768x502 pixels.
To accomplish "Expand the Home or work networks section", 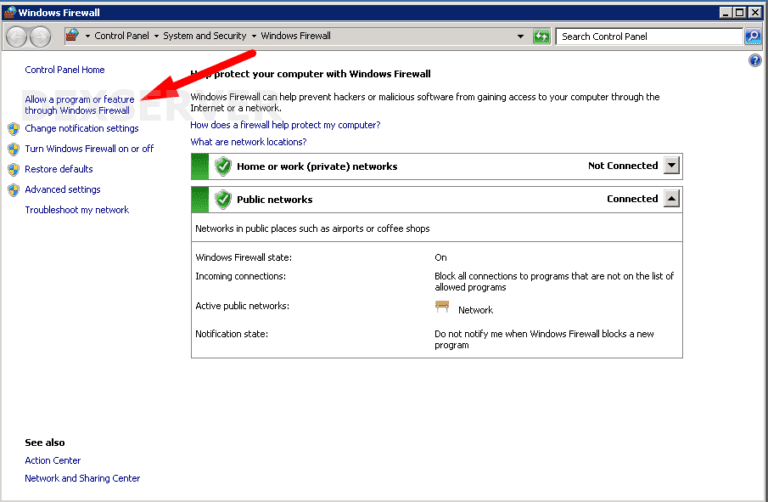I will click(x=671, y=166).
